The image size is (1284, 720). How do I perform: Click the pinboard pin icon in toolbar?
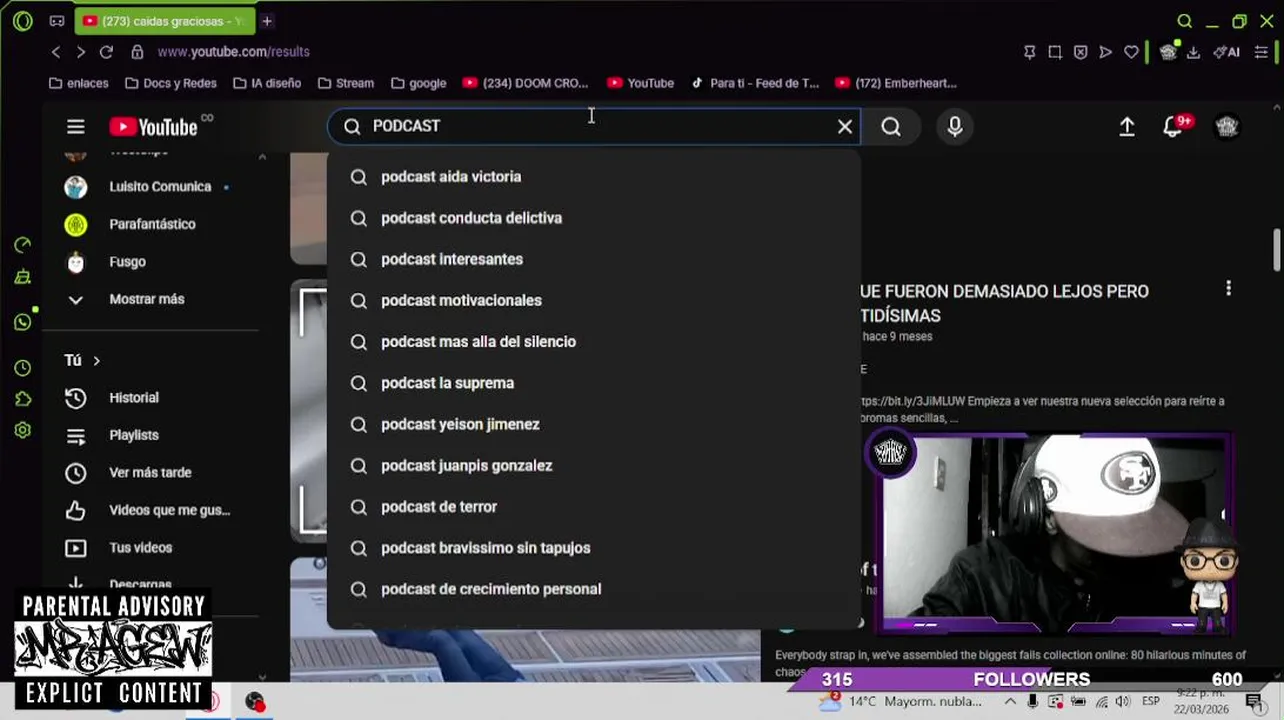(x=1029, y=52)
